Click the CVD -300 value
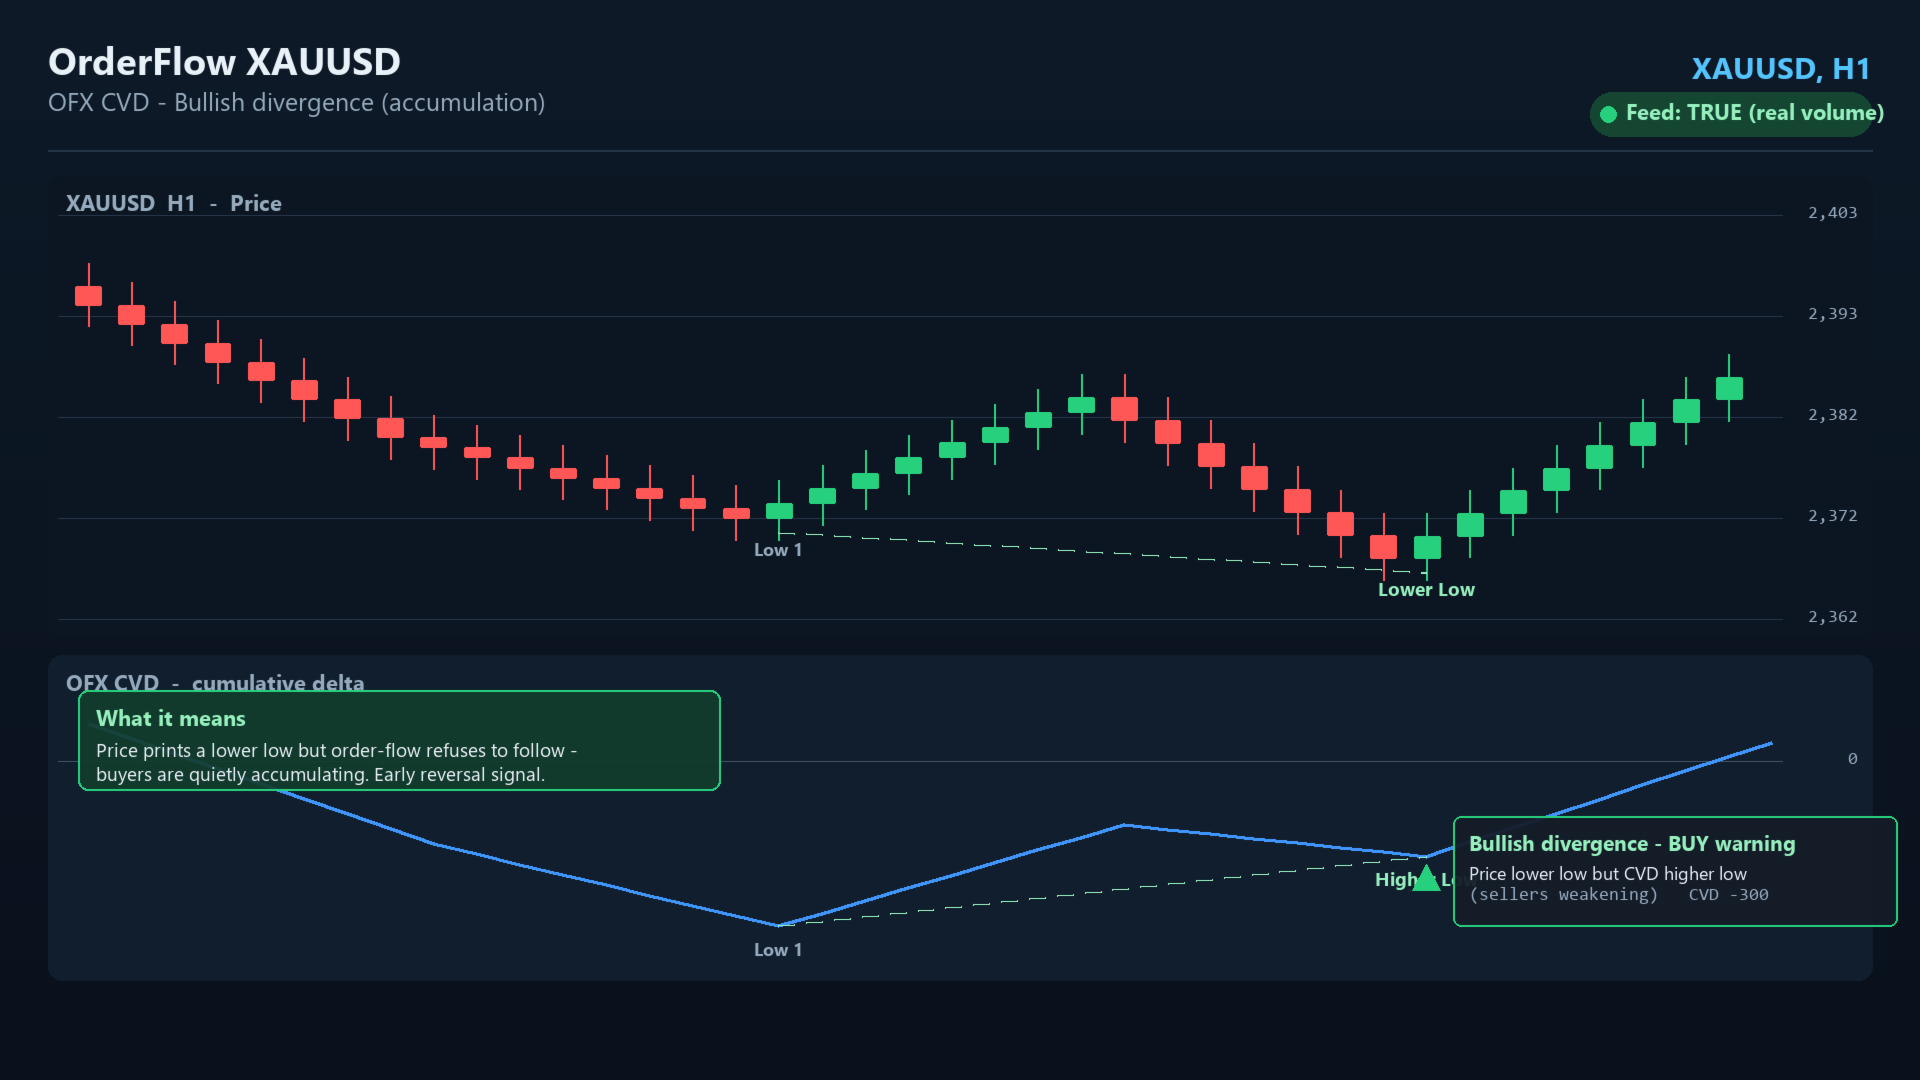Viewport: 1920px width, 1080px height. [x=1728, y=895]
